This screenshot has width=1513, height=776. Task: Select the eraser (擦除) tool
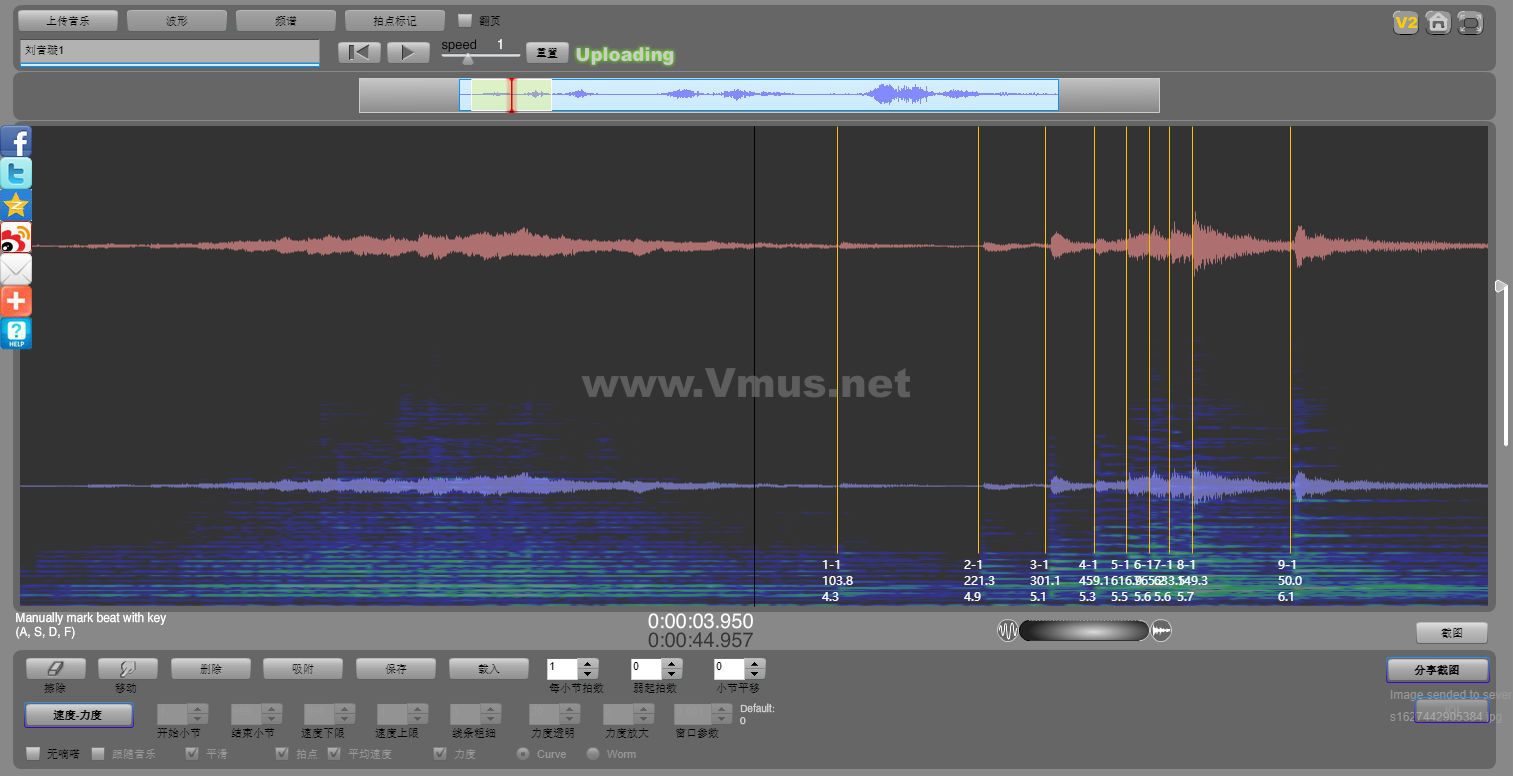[55, 668]
